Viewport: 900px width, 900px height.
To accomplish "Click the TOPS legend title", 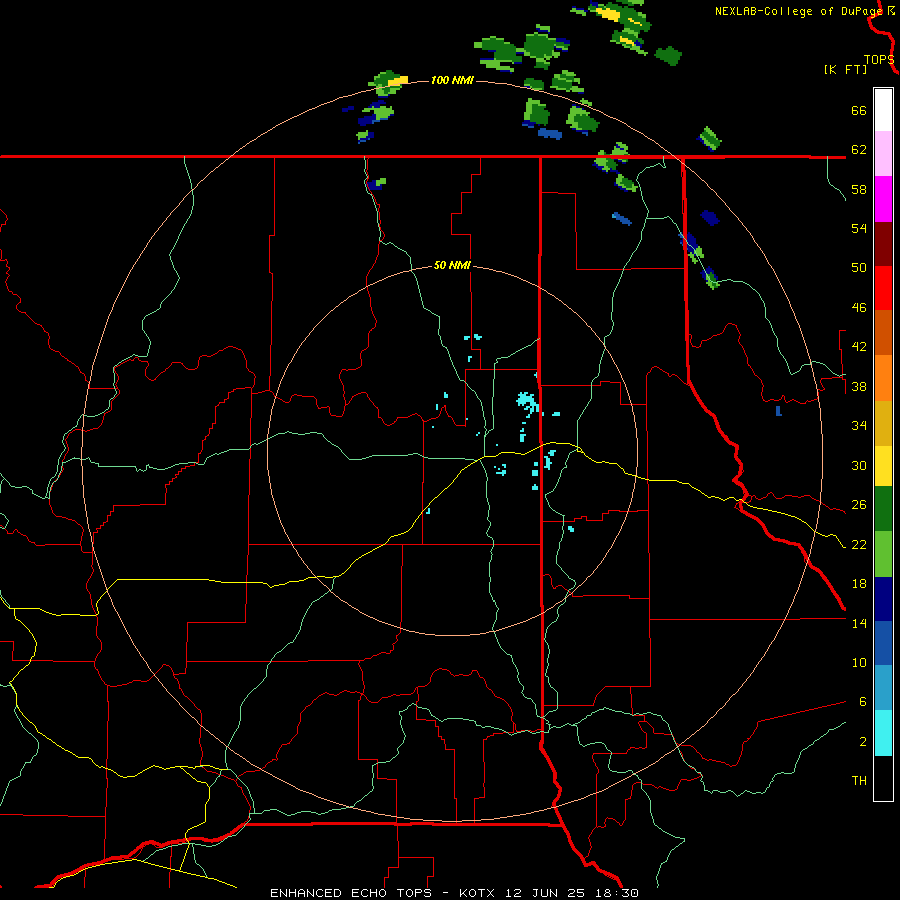I will 879,59.
